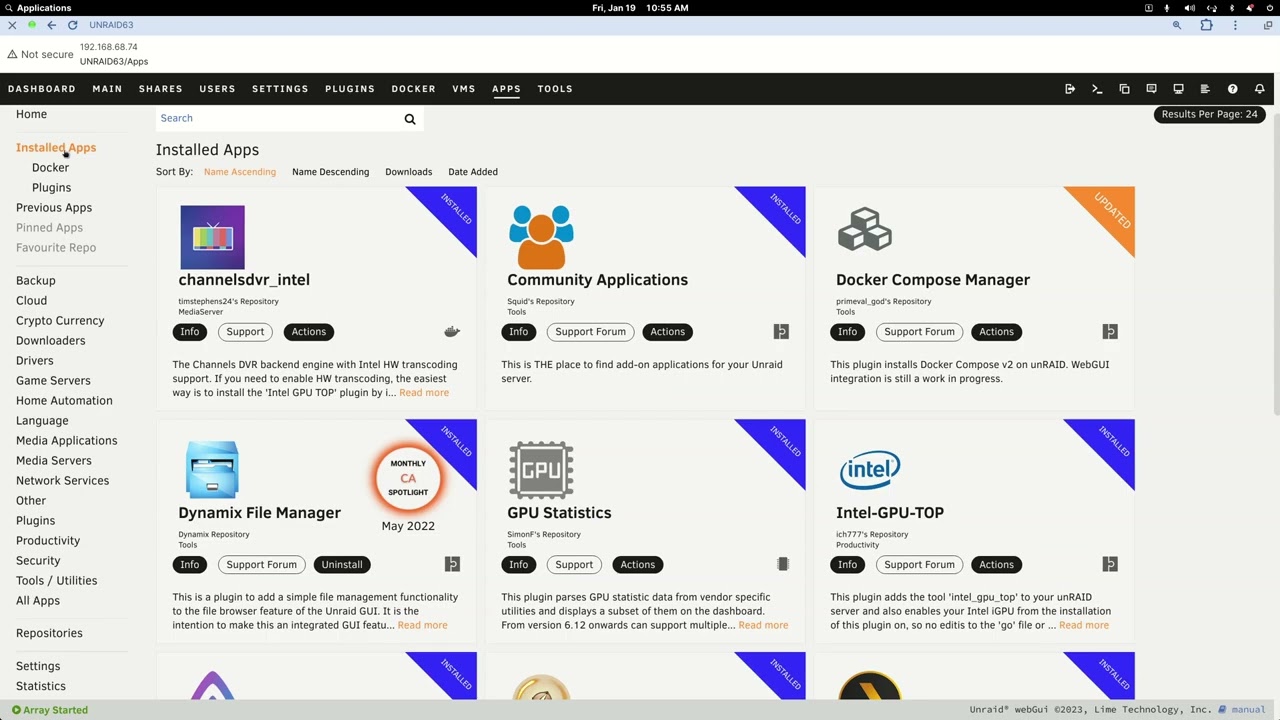The width and height of the screenshot is (1280, 720).
Task: Open Support Forum for Community Applications
Action: pyautogui.click(x=591, y=332)
